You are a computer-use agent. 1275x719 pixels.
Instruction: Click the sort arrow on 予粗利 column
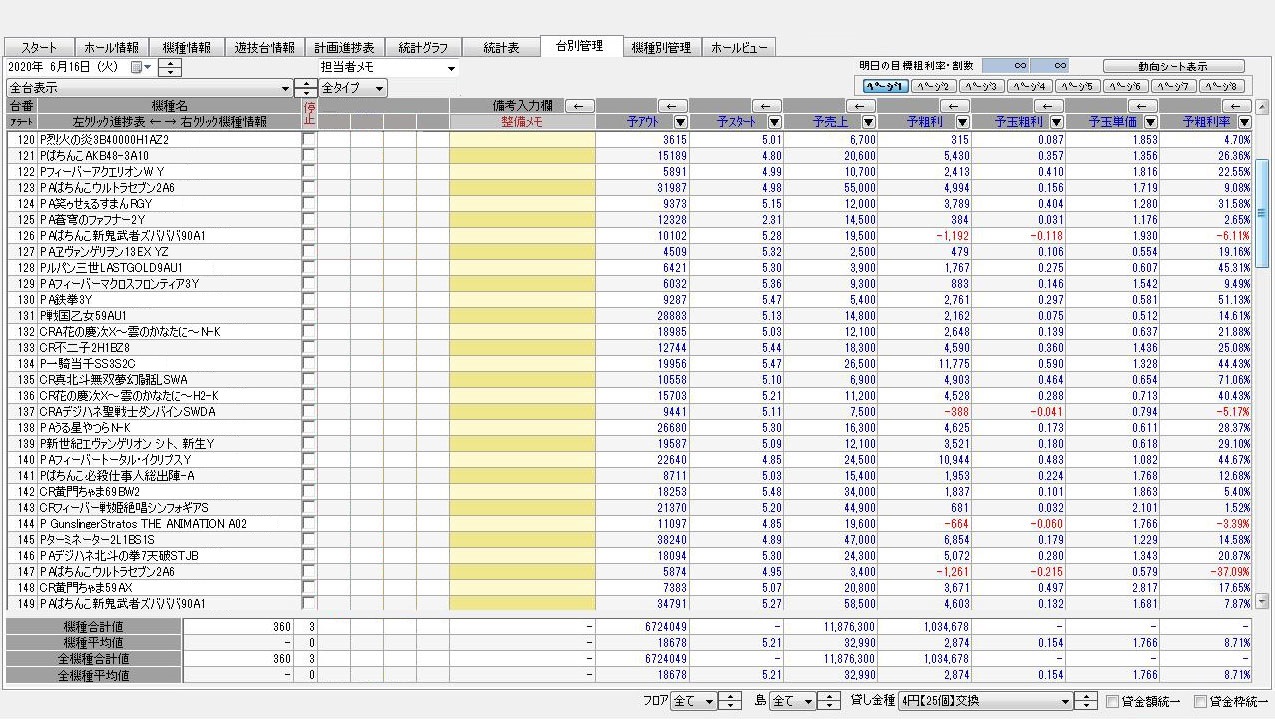coord(961,122)
